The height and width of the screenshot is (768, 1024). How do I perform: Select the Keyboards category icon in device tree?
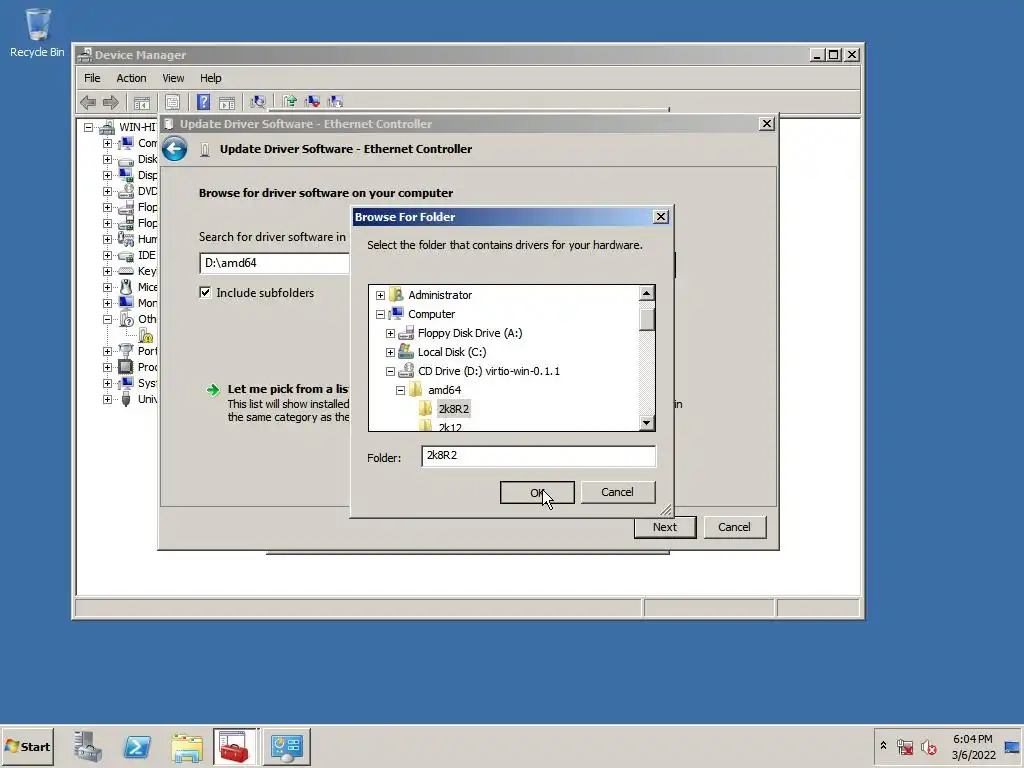(x=125, y=271)
